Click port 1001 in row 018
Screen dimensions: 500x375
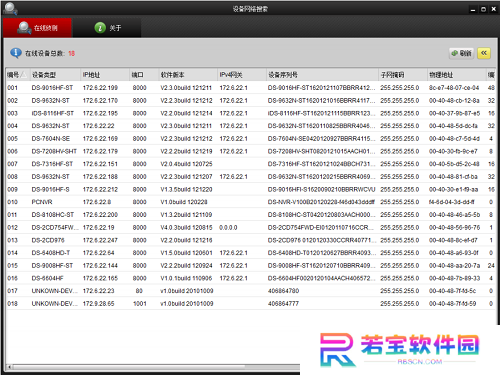pyautogui.click(x=140, y=303)
